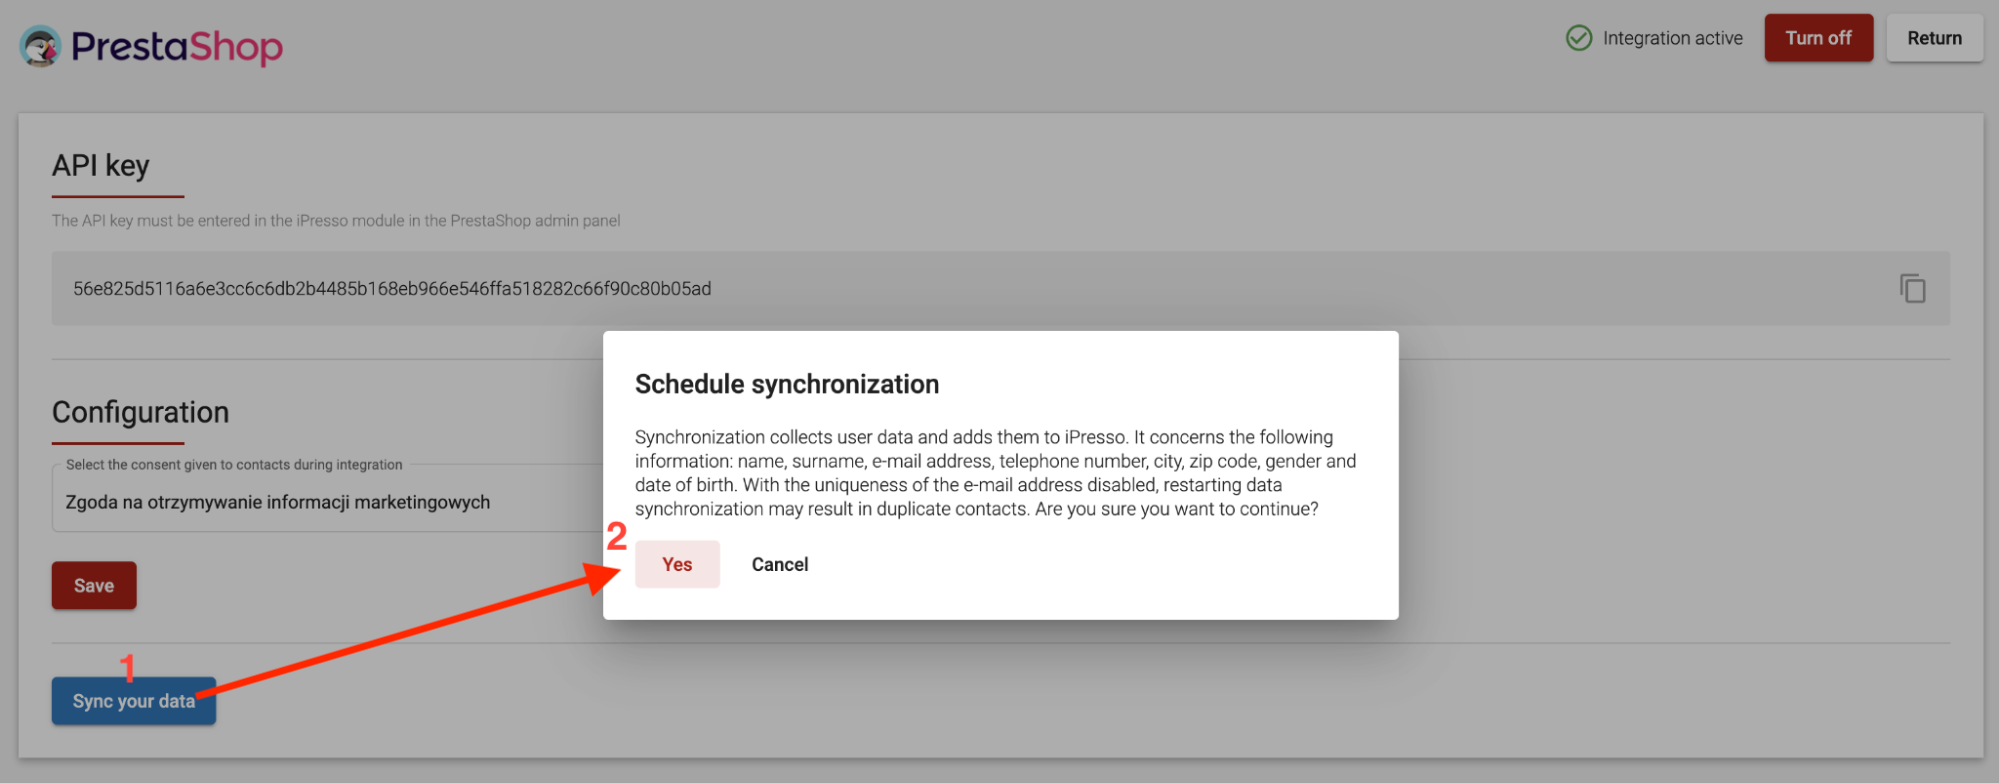The width and height of the screenshot is (1999, 783).
Task: Save the consent configuration
Action: [94, 586]
